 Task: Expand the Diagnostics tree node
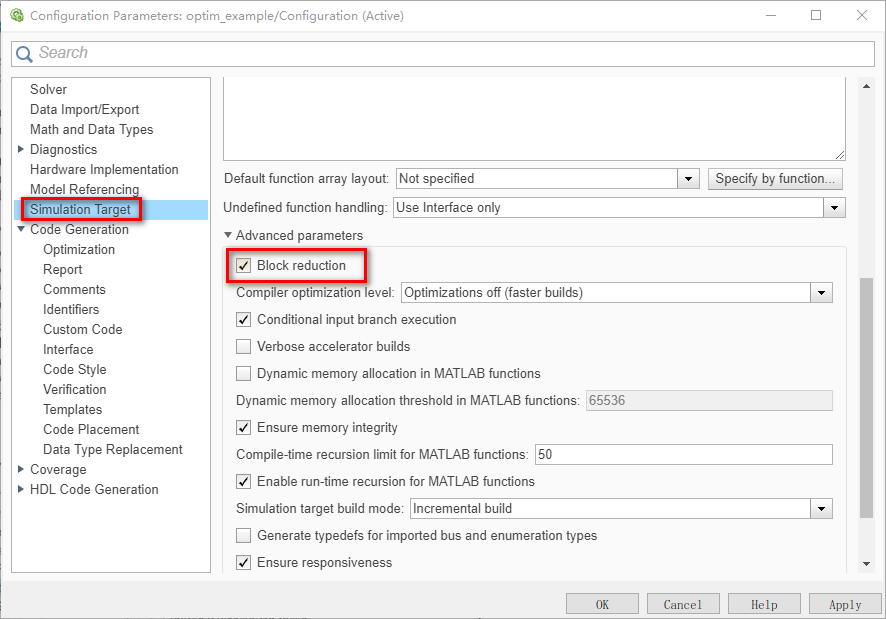click(21, 149)
